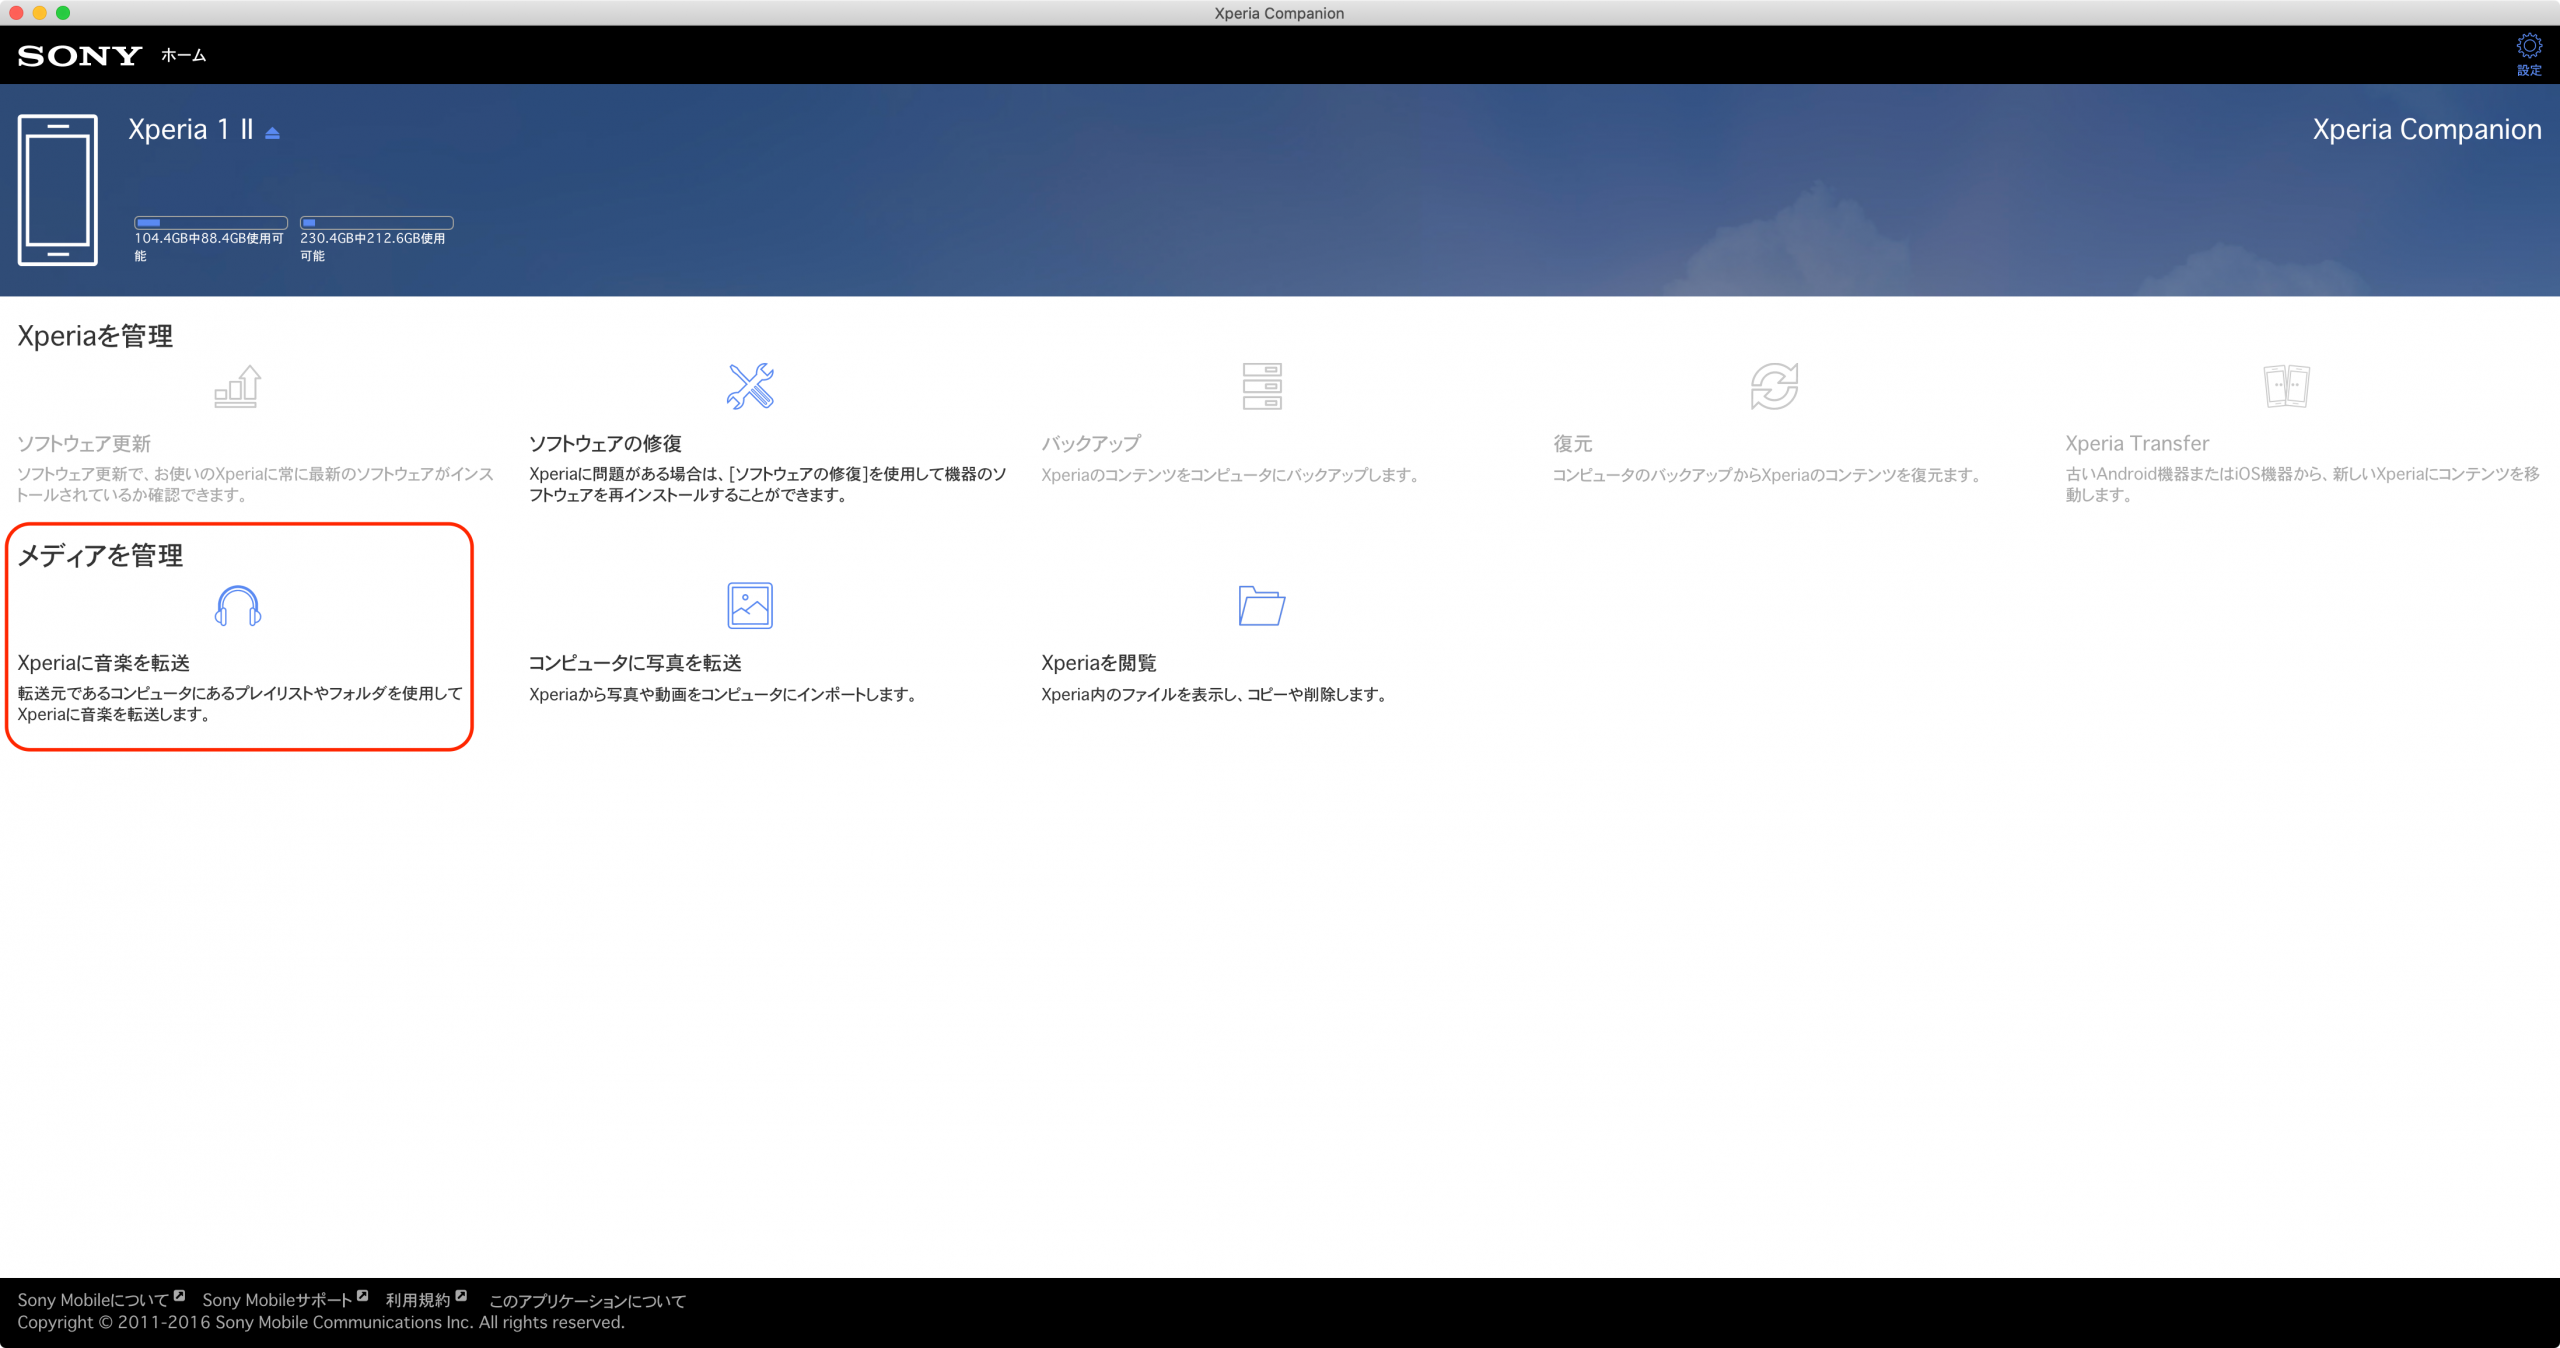
Task: Click the 104.4GB中88.4GB使用可能 text
Action: [210, 247]
